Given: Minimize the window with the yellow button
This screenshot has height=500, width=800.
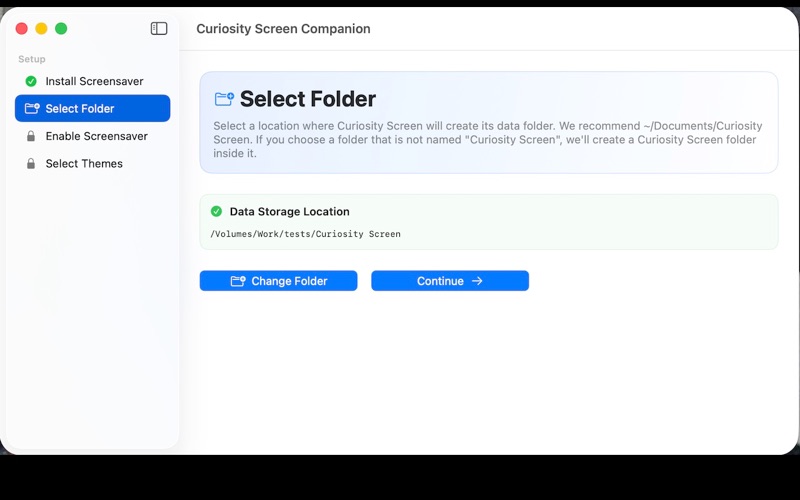Looking at the screenshot, I should click(x=41, y=29).
